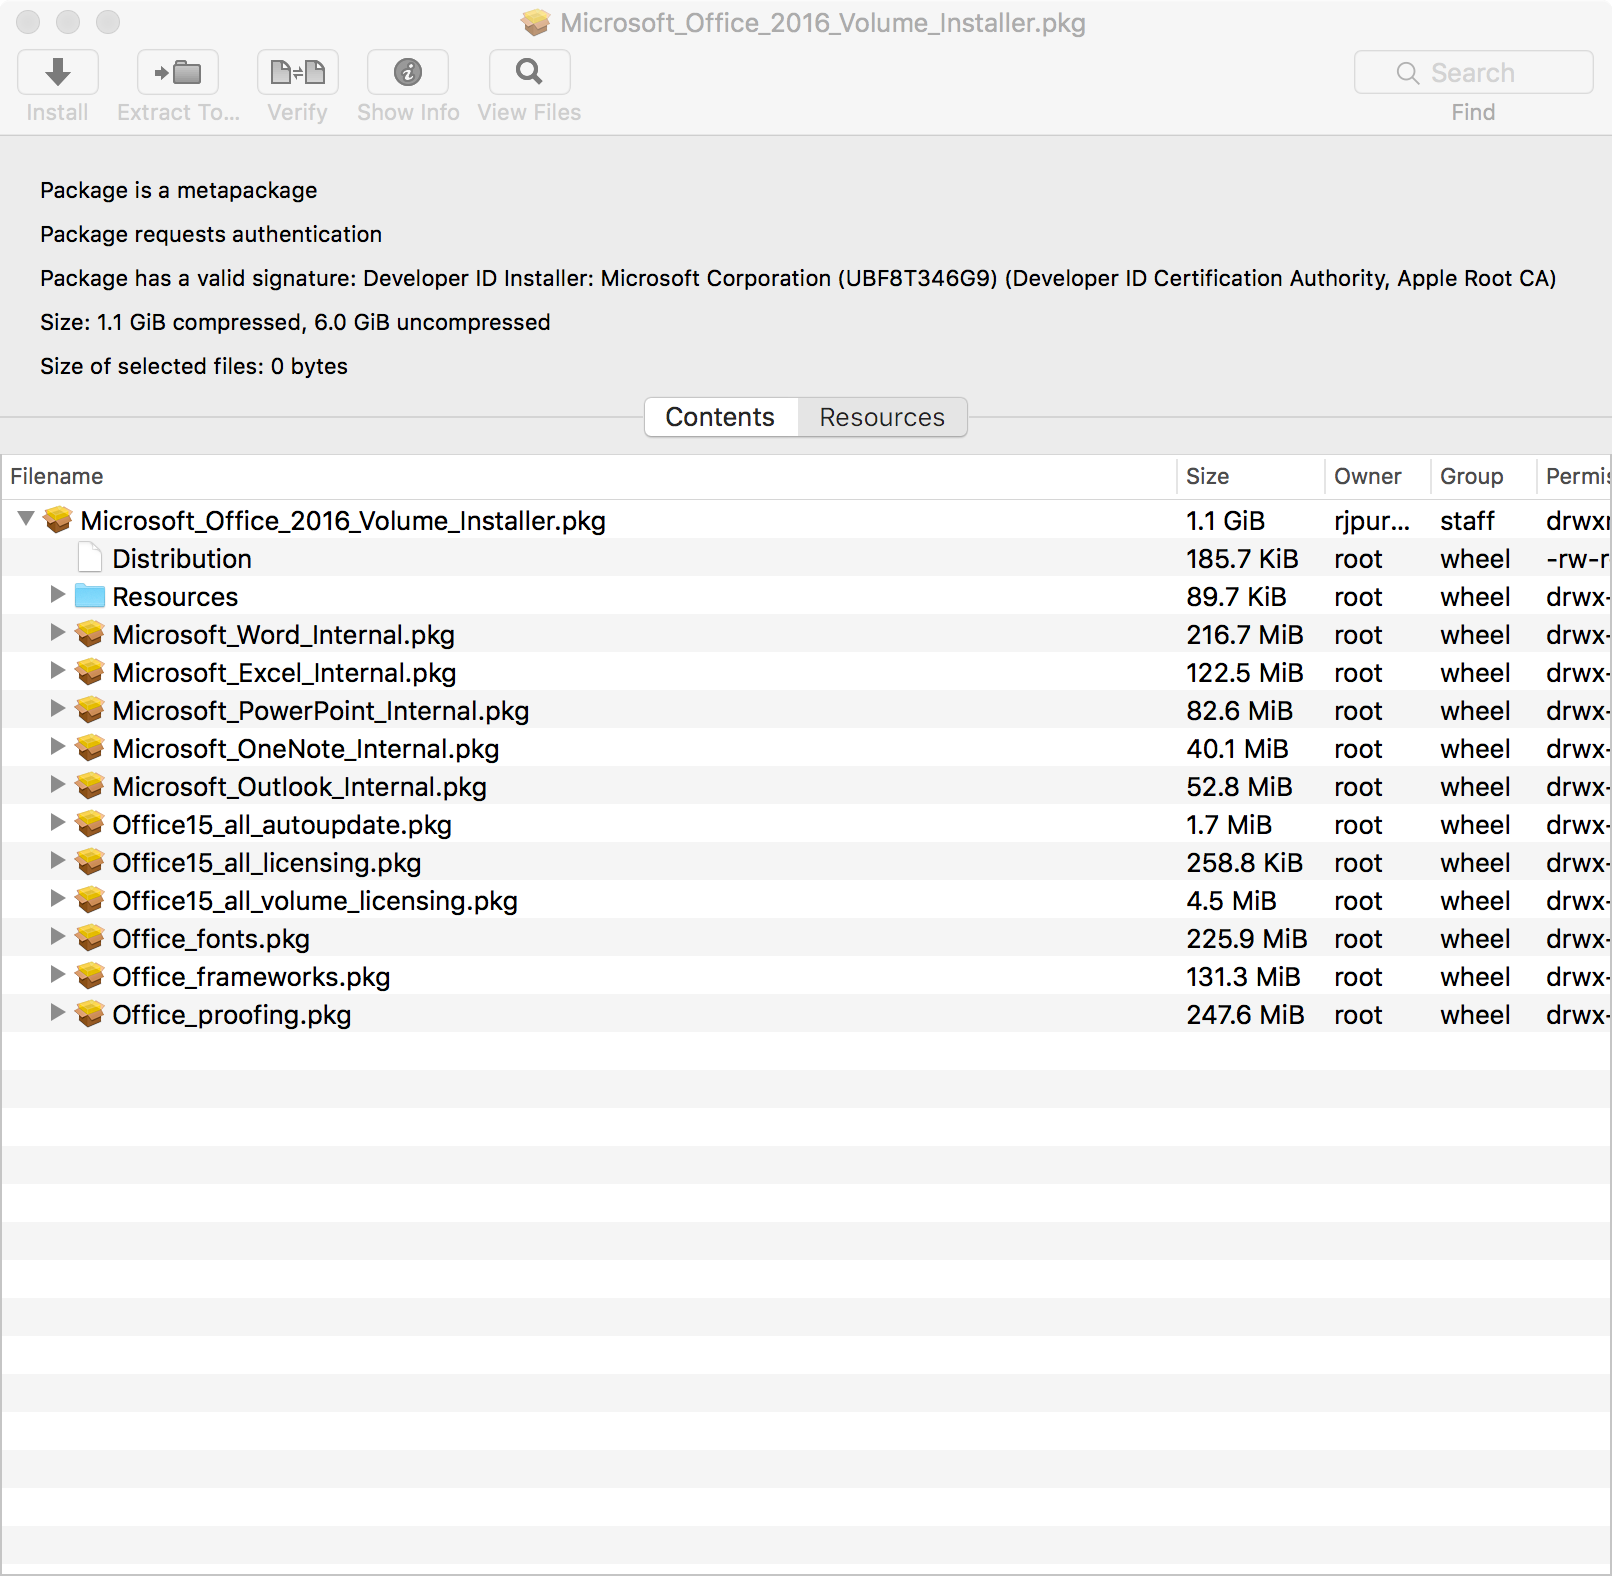The image size is (1612, 1576).
Task: Click package icon beside Office15_all_licensing.pkg
Action: (x=90, y=862)
